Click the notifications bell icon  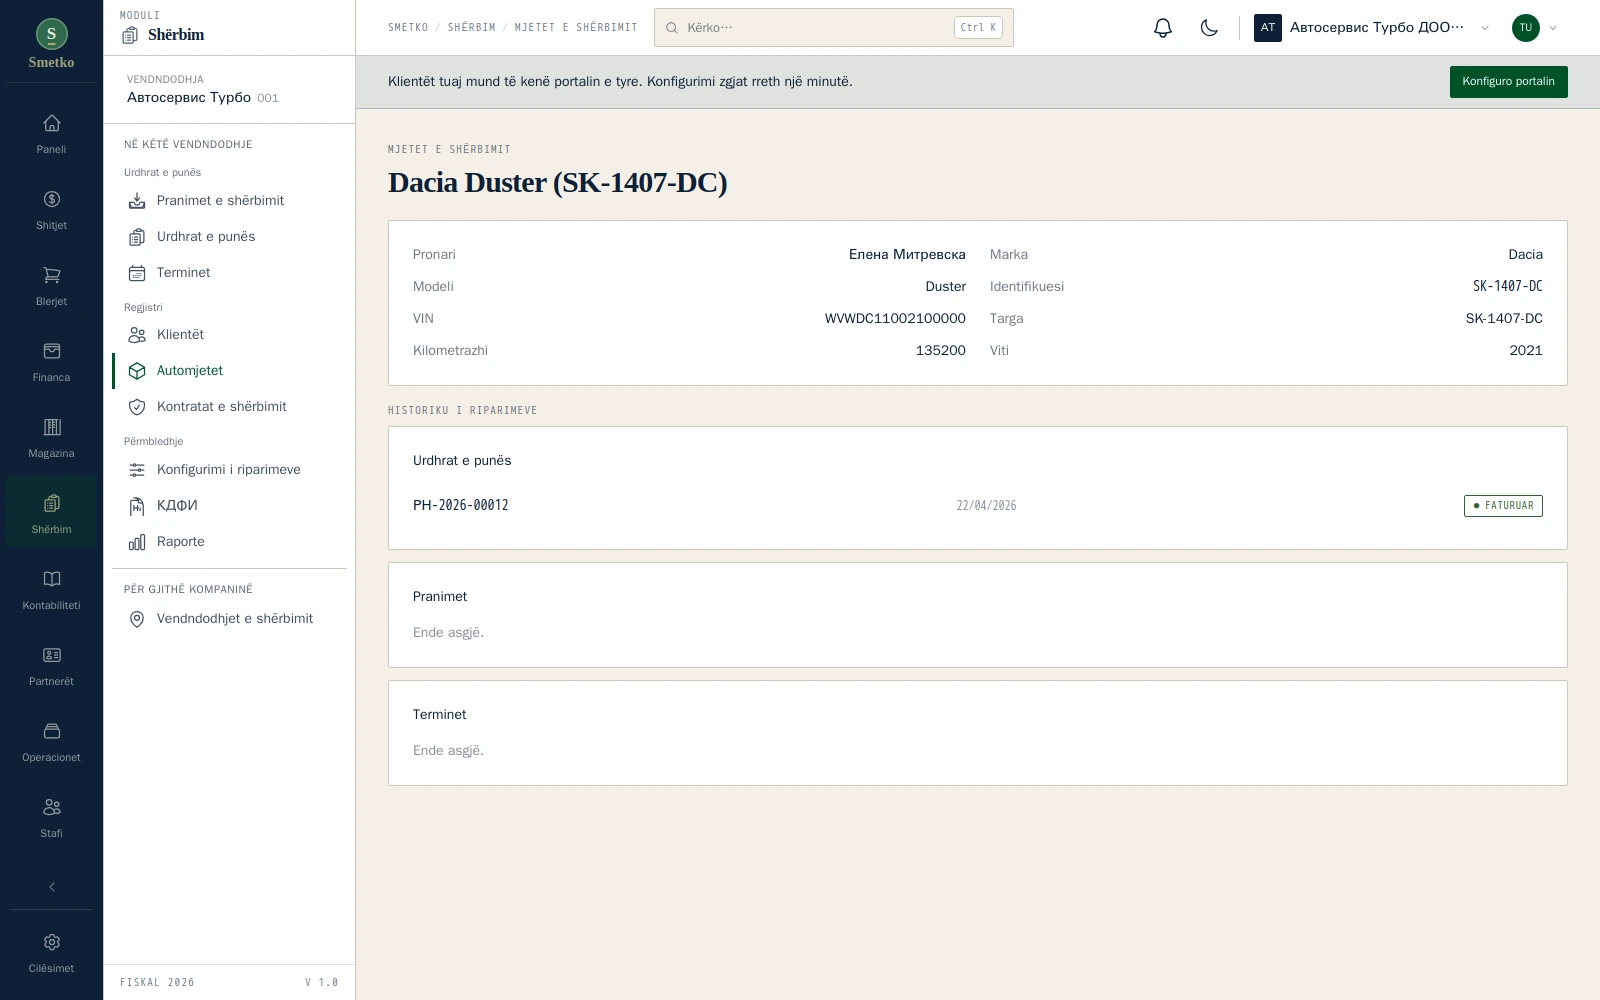pyautogui.click(x=1162, y=28)
